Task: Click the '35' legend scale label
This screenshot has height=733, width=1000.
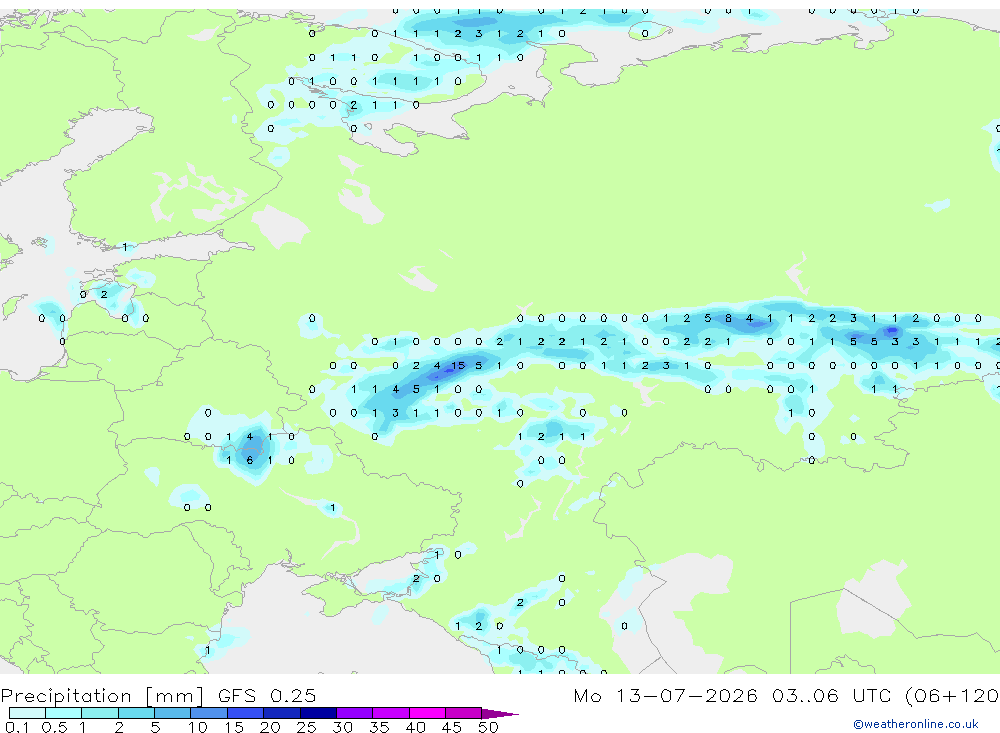Action: click(379, 727)
